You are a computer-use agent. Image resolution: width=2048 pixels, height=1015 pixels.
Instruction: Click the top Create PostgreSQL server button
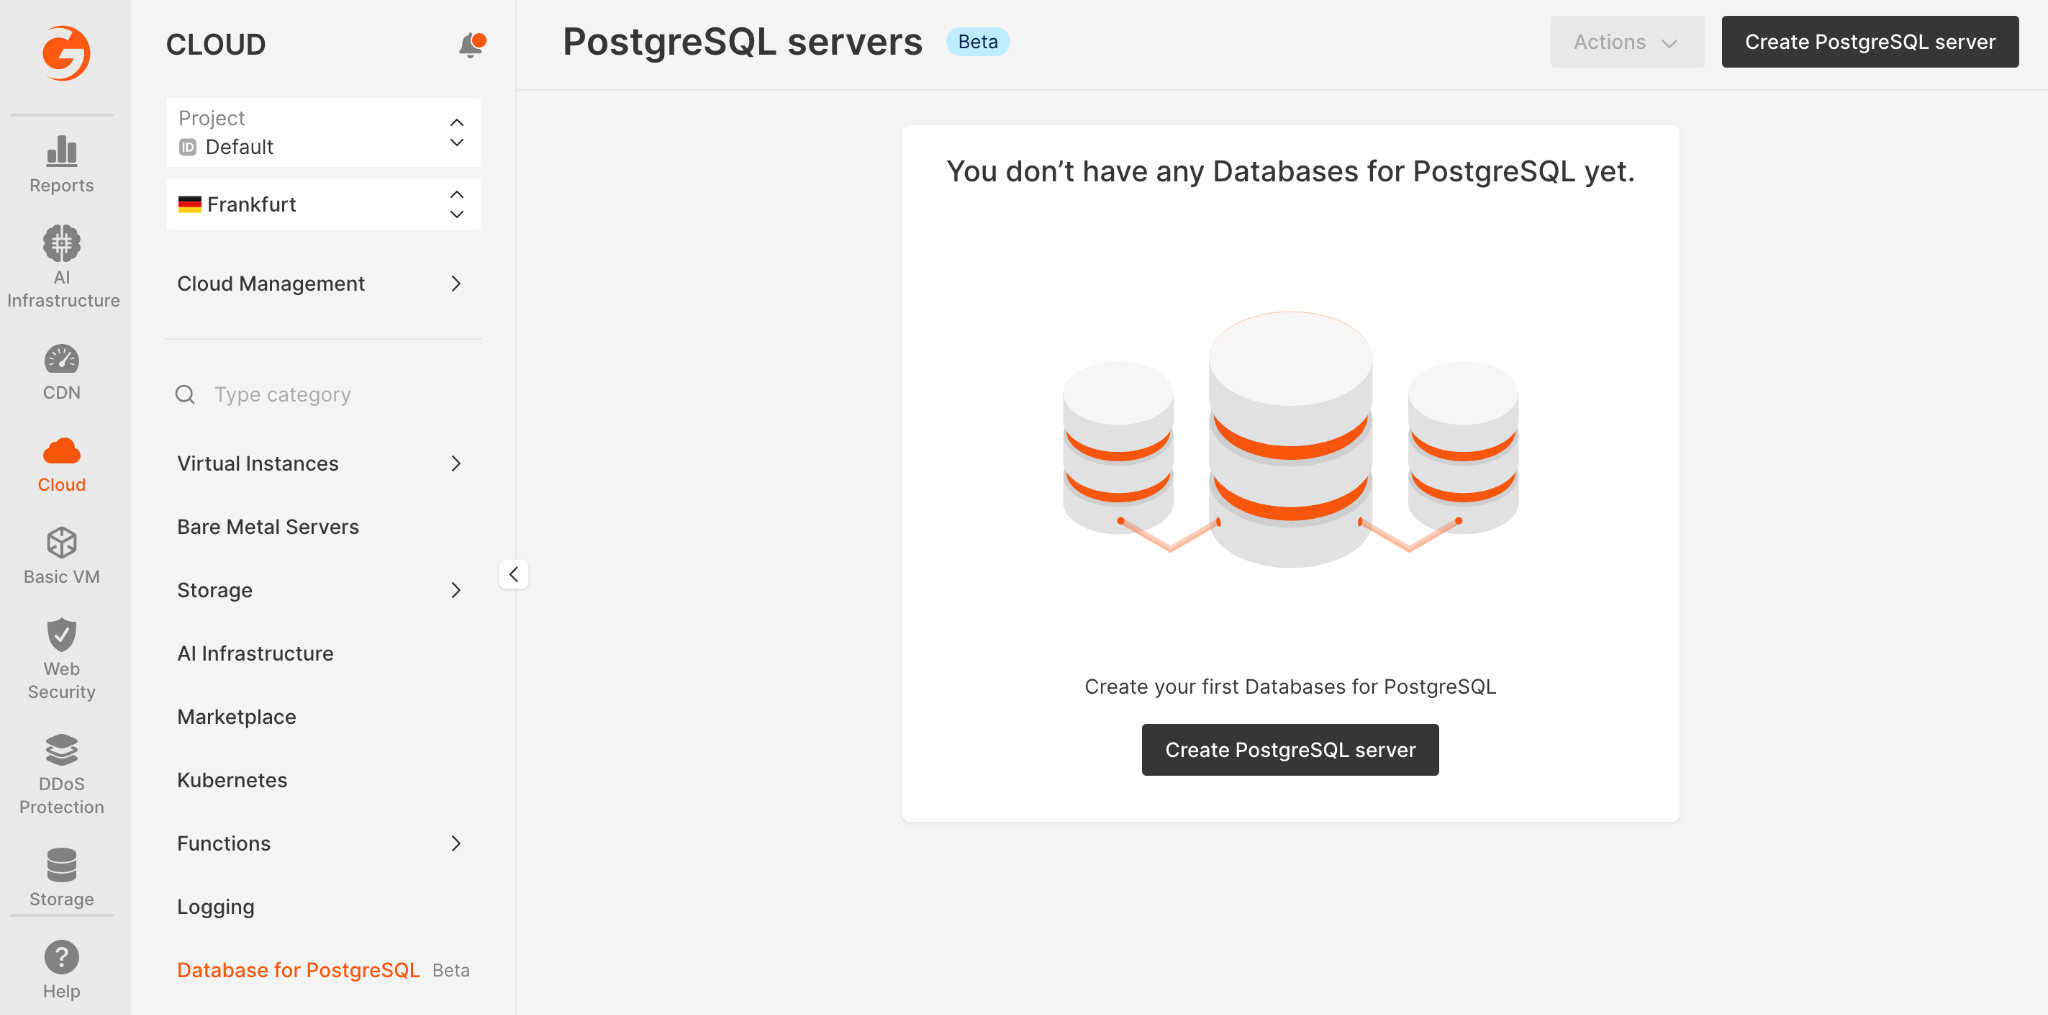click(1870, 42)
